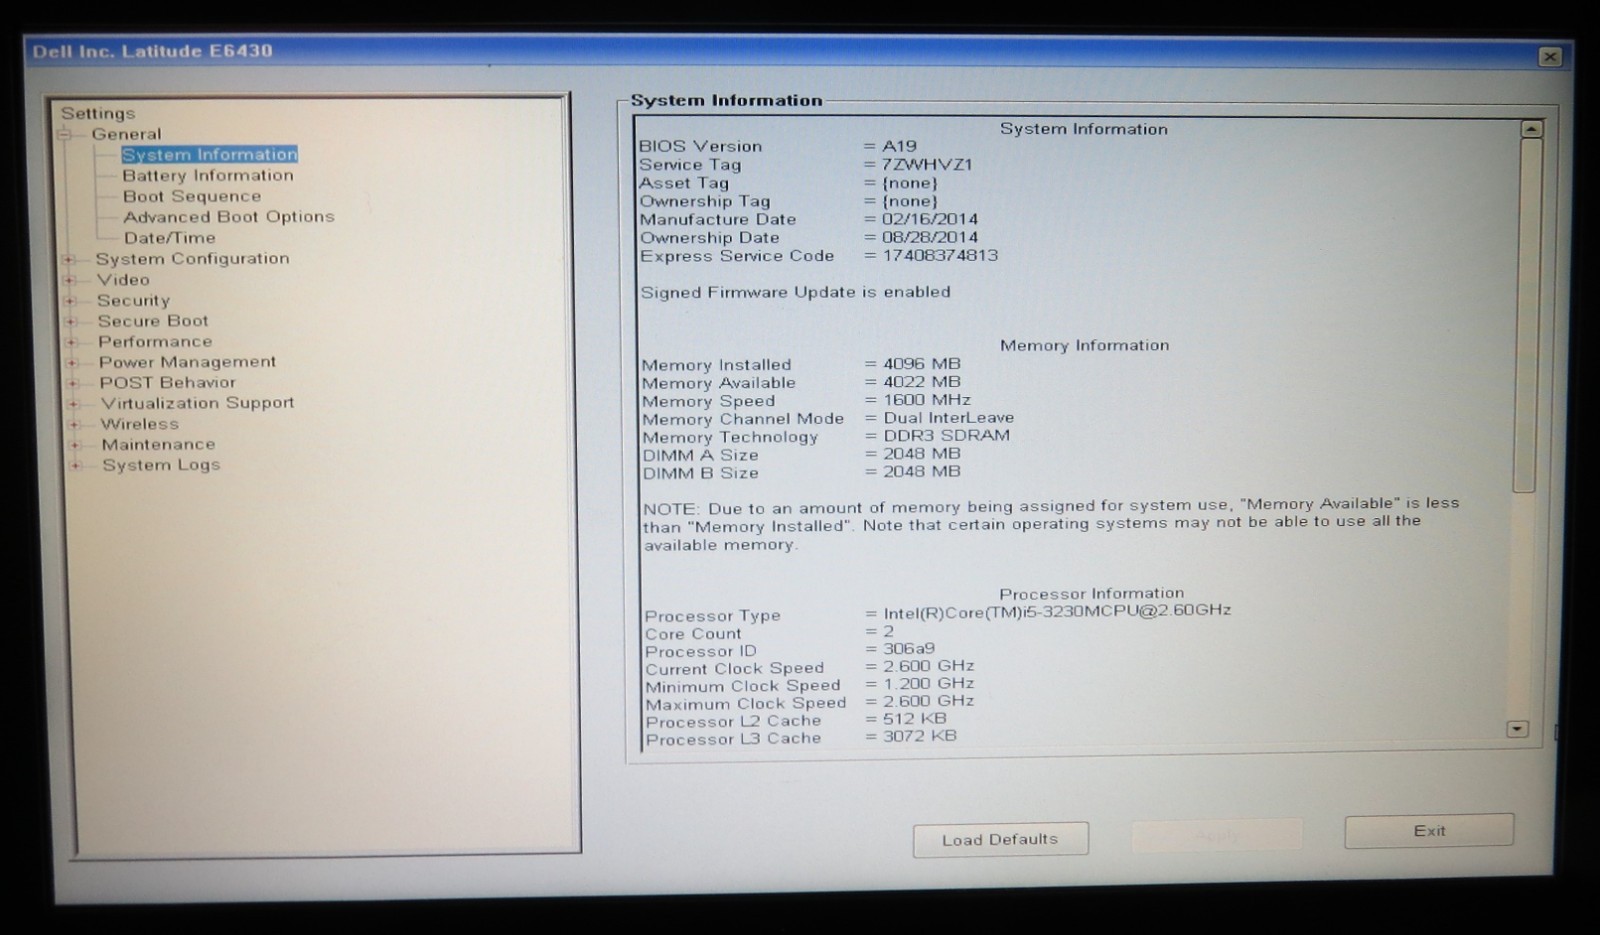Screen dimensions: 1600x935
Task: Expand the Wireless node
Action: pyautogui.click(x=74, y=424)
